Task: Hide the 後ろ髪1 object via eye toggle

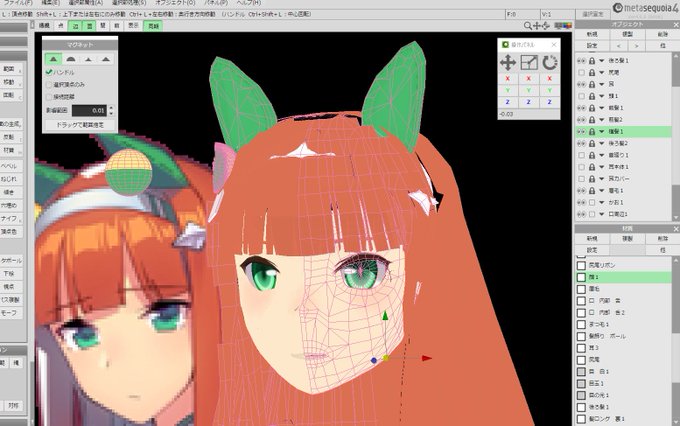Action: 581,60
